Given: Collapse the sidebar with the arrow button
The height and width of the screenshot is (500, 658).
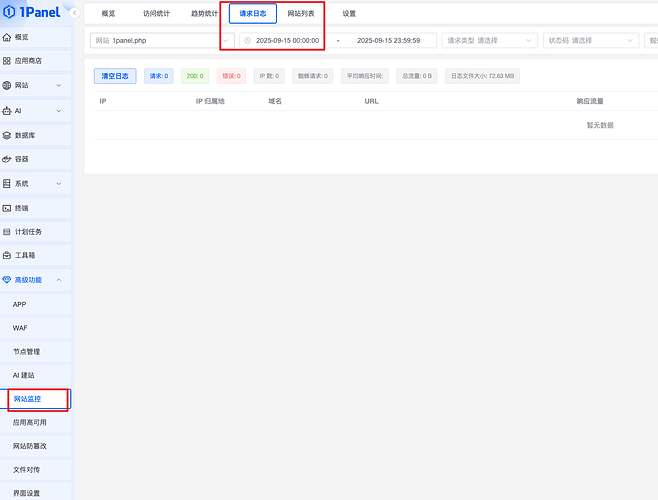Looking at the screenshot, I should tap(75, 13).
